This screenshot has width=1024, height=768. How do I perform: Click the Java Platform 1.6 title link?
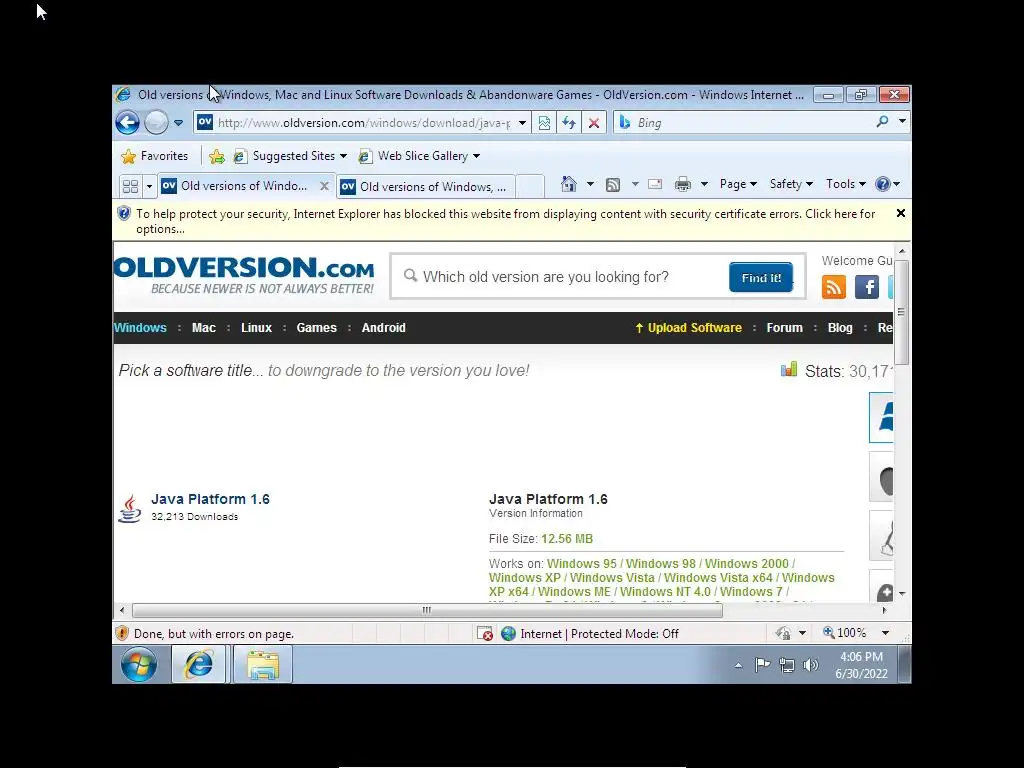210,499
